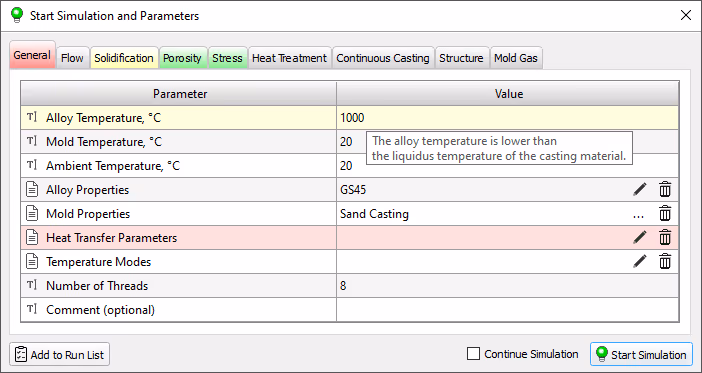Click the Heat Transfer Parameters document icon
The height and width of the screenshot is (373, 702).
coord(32,237)
